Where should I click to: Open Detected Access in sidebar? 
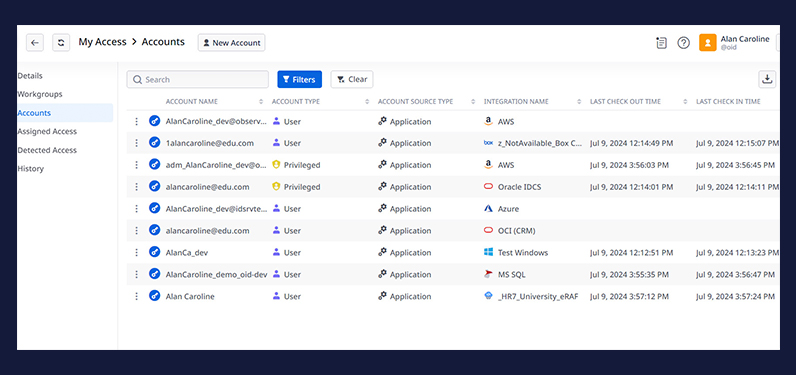coord(47,150)
